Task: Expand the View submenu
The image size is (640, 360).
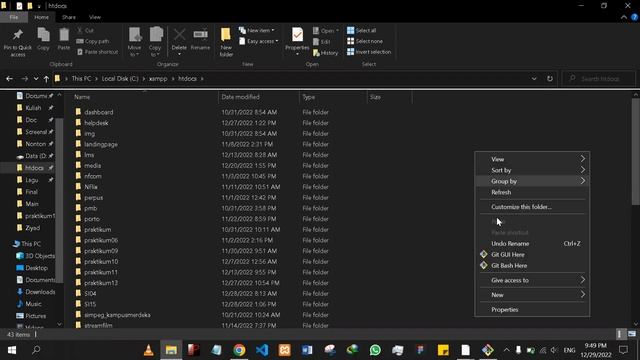Action: point(533,159)
